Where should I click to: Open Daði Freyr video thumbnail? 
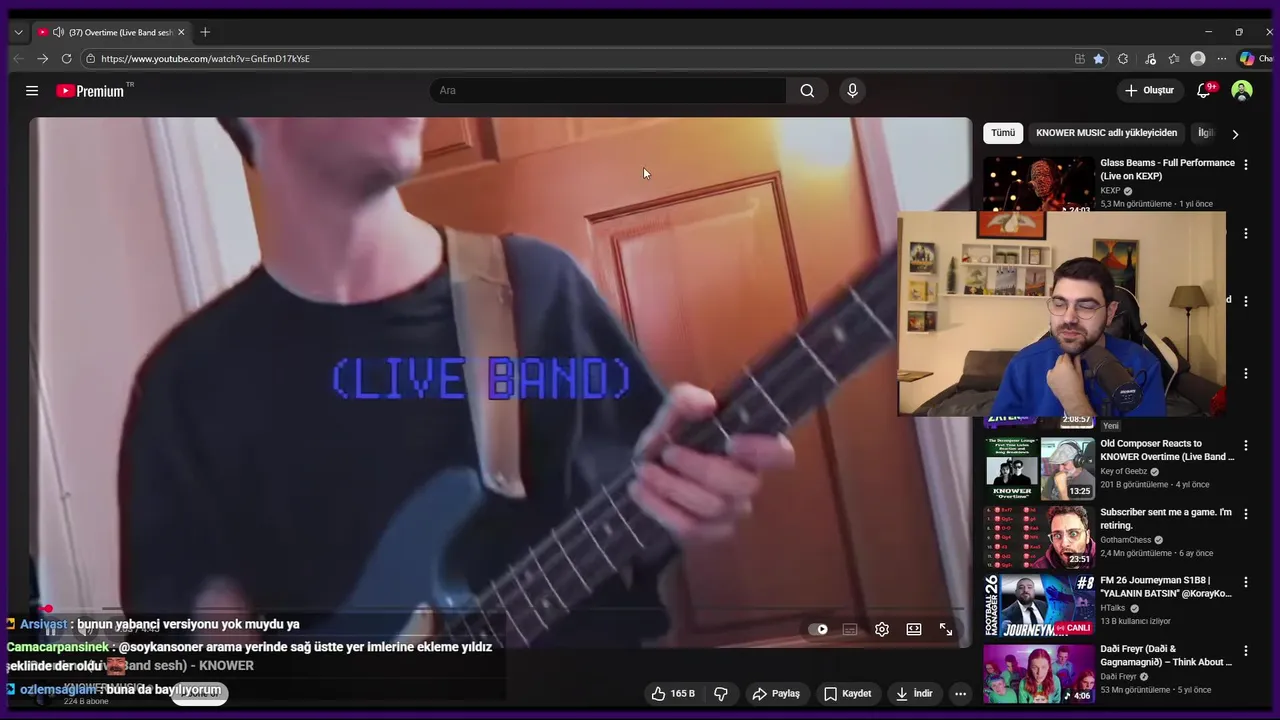tap(1039, 672)
